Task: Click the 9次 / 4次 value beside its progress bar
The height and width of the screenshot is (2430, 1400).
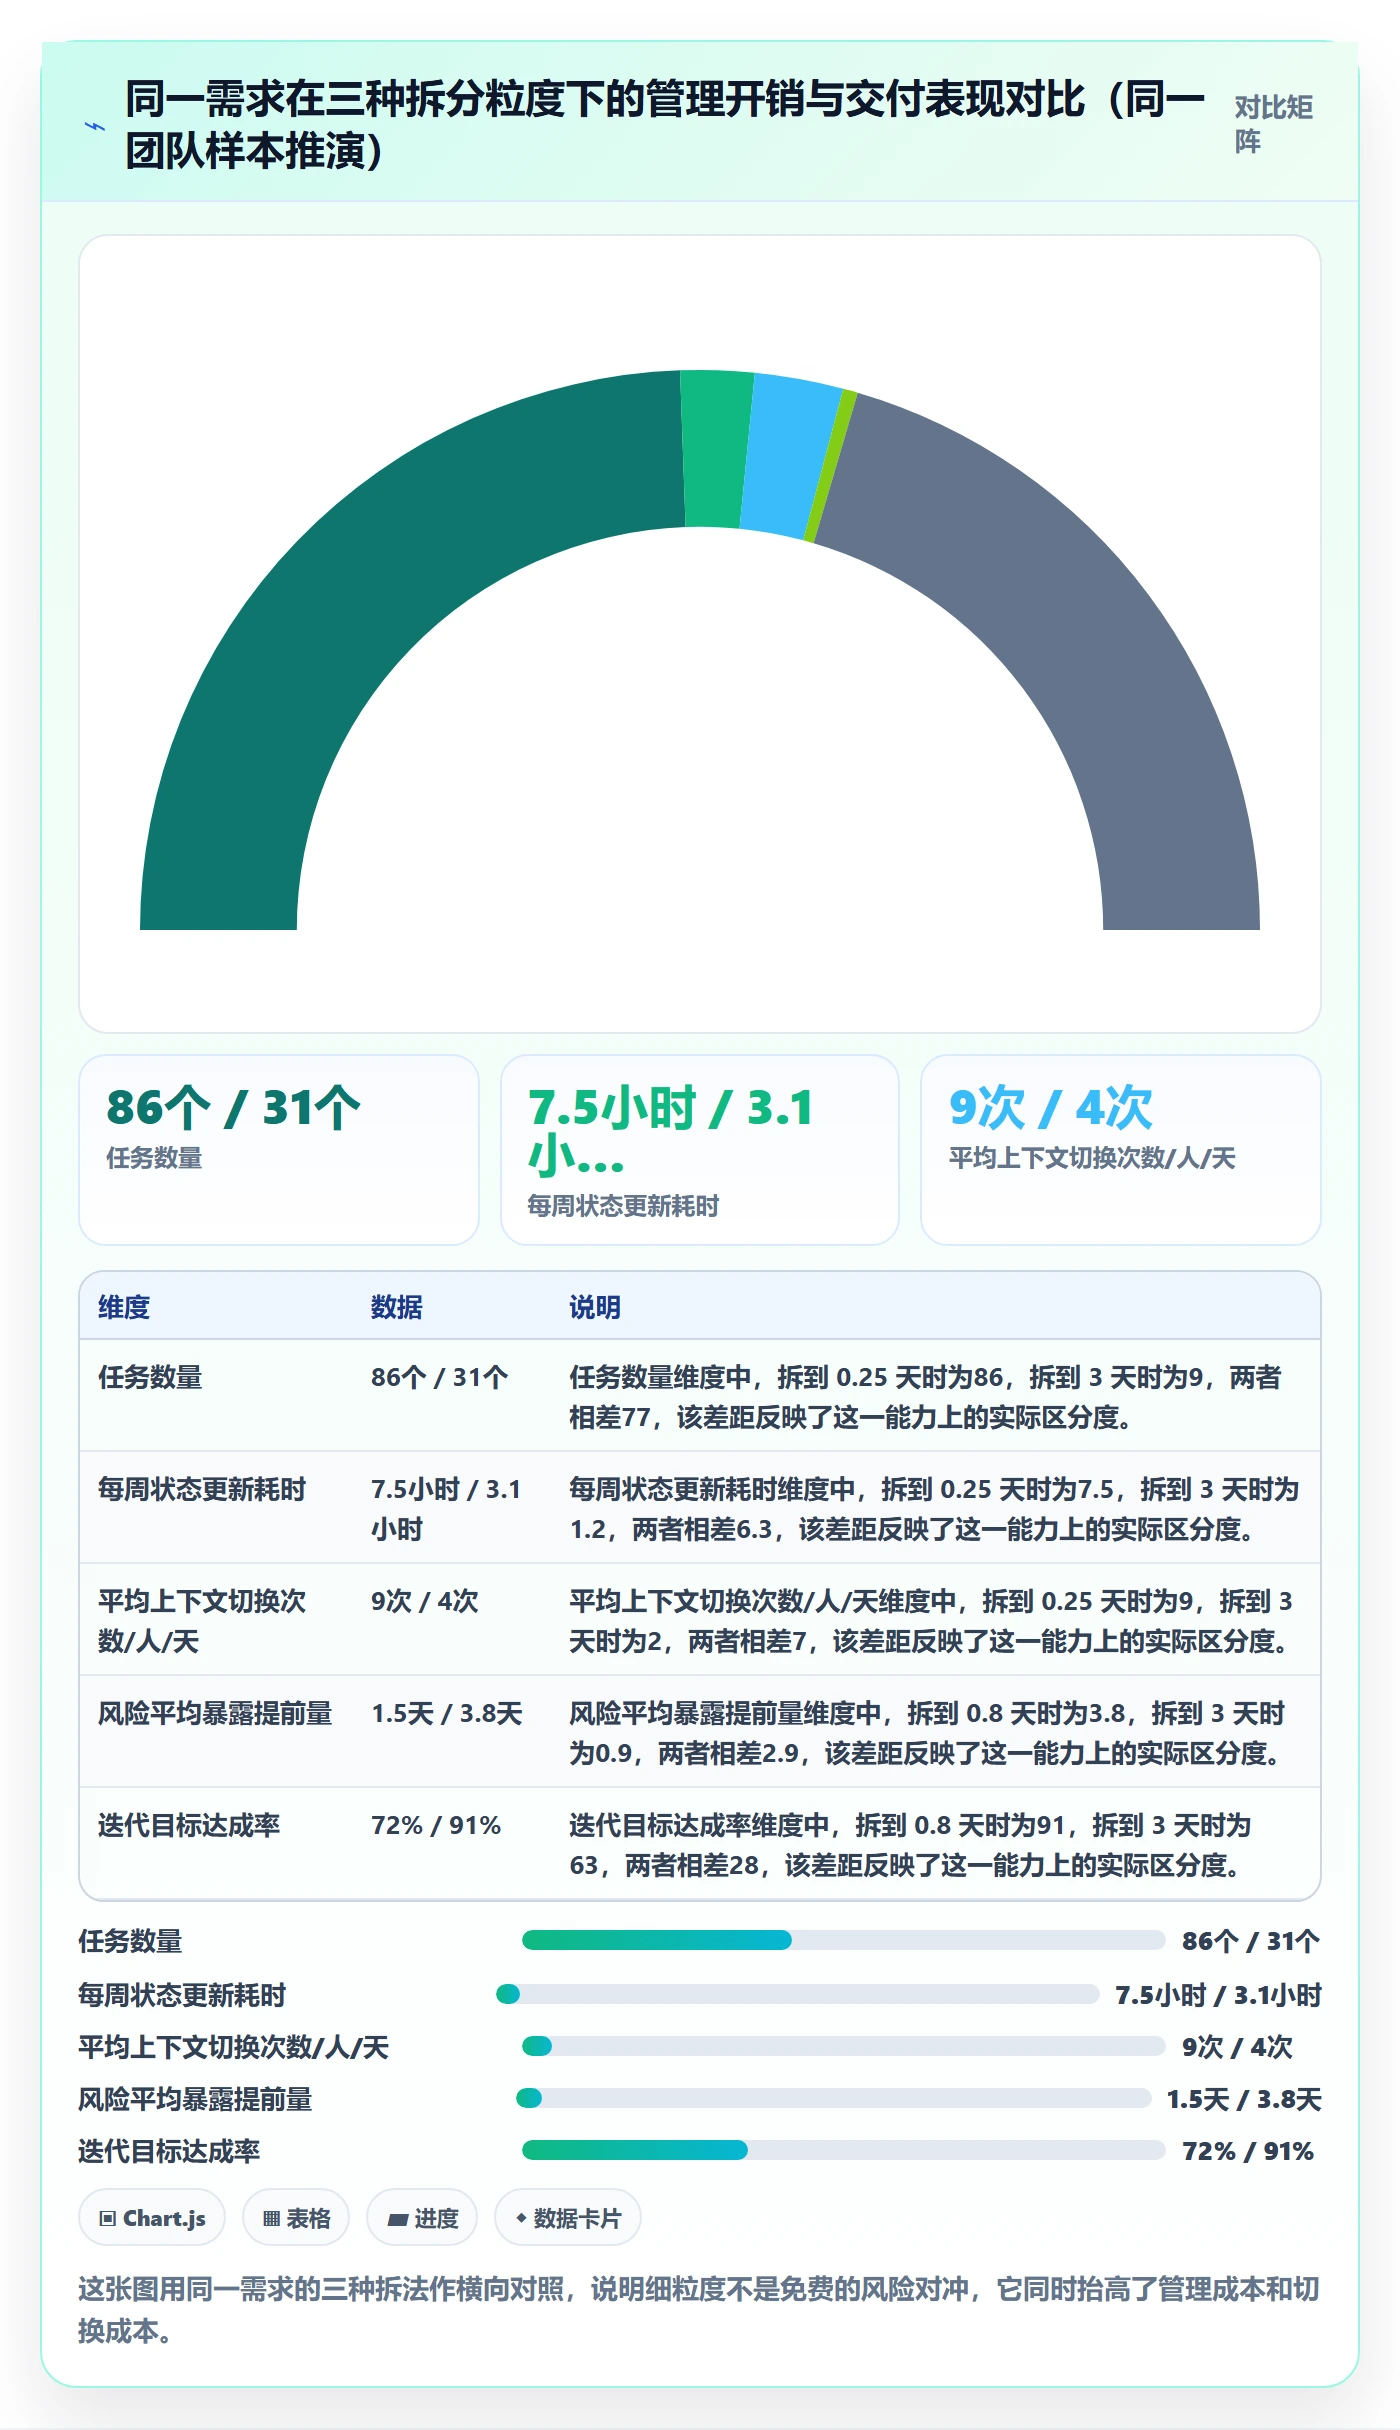Action: tap(1237, 2047)
